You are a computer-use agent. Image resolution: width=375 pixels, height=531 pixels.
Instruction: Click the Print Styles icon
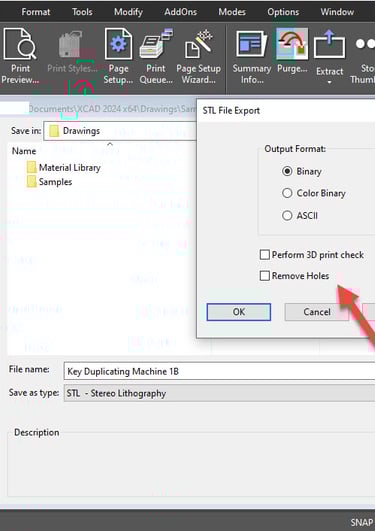click(71, 44)
